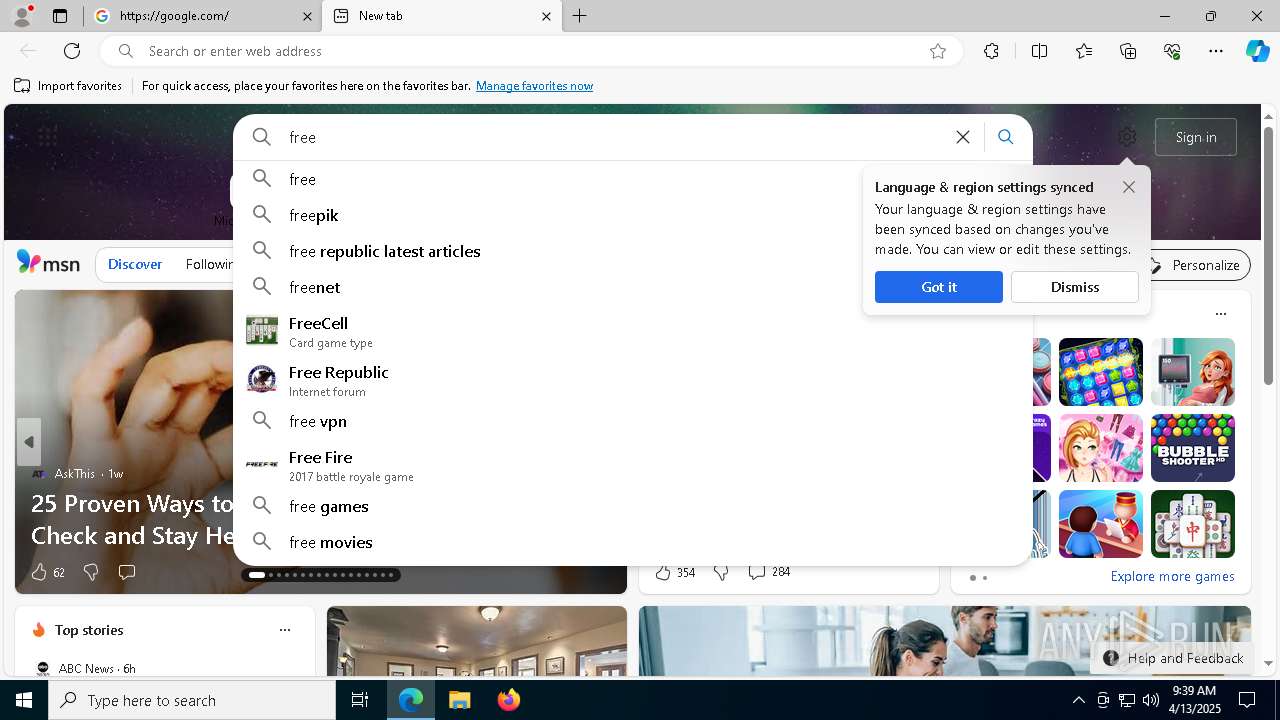The height and width of the screenshot is (720, 1280).
Task: Launch Firefox from taskbar
Action: pos(508,700)
